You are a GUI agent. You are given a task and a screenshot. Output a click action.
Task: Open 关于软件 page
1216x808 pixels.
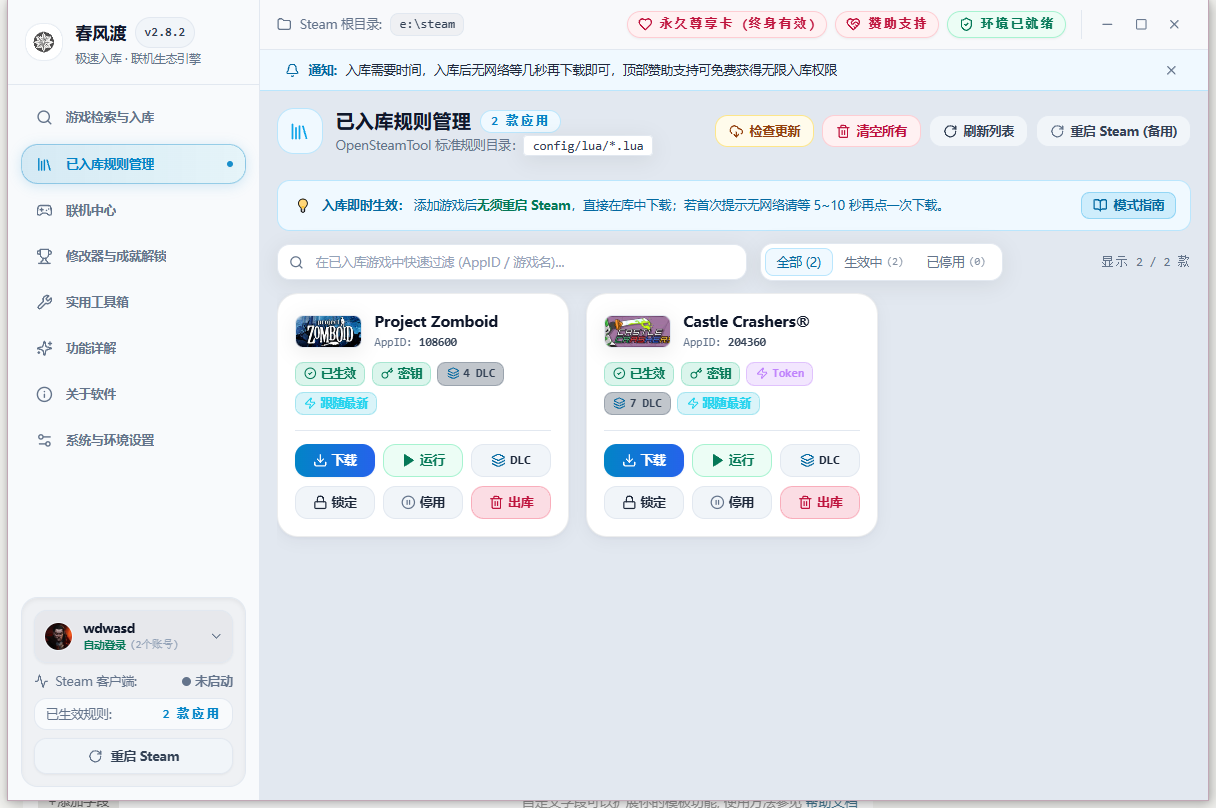tap(133, 394)
